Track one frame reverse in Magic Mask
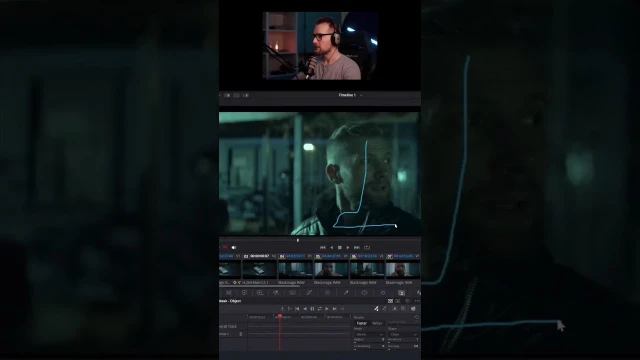This screenshot has height=360, width=640. click(297, 309)
